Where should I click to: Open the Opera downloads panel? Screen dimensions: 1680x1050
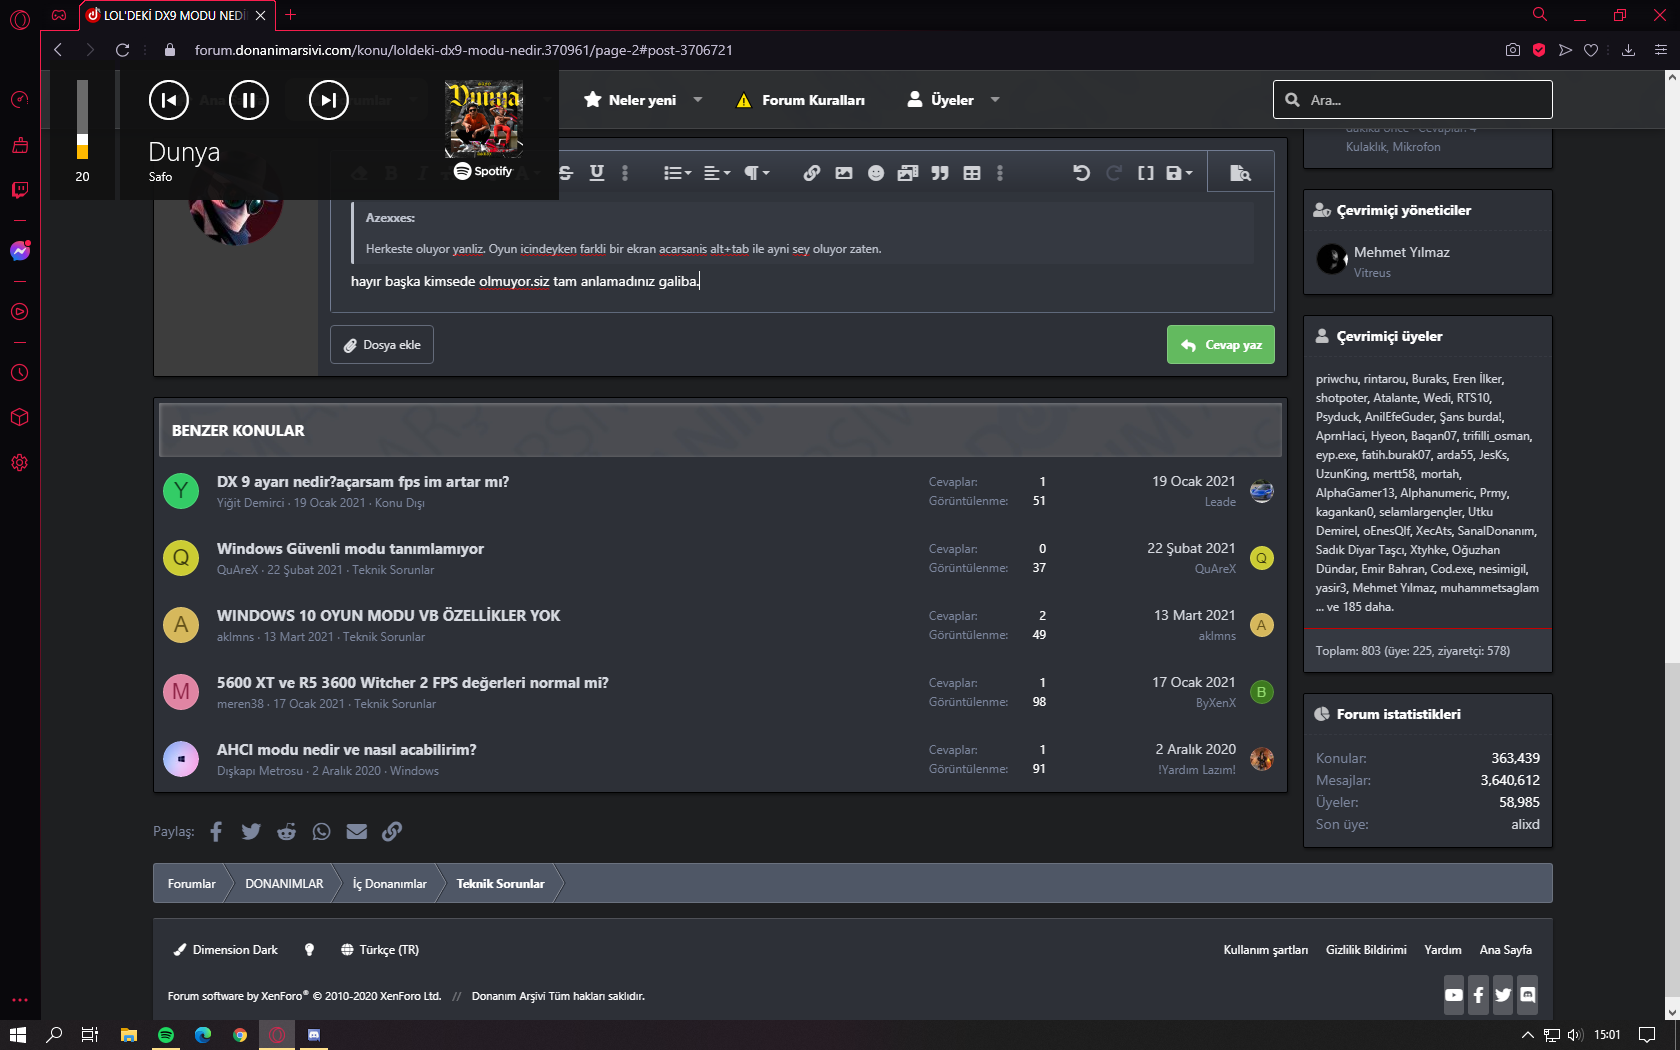tap(1628, 50)
